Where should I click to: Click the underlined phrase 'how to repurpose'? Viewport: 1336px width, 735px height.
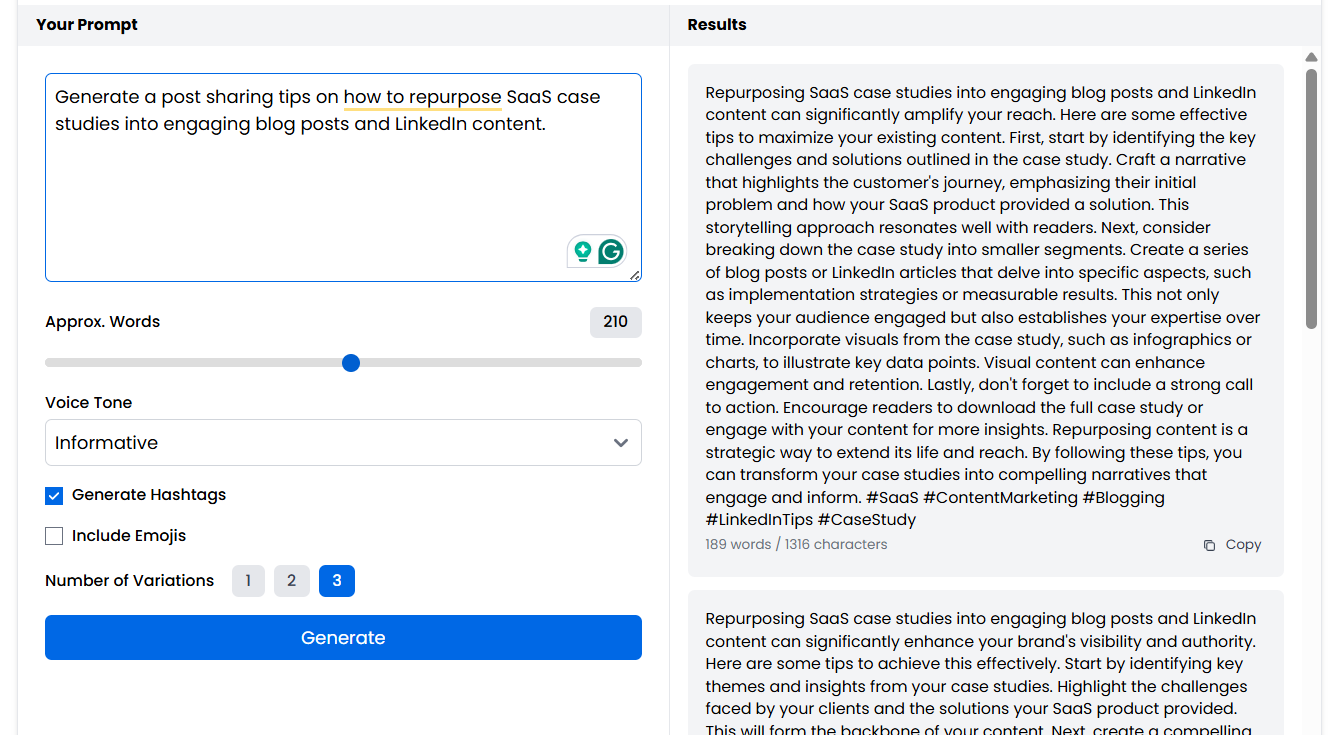point(422,97)
